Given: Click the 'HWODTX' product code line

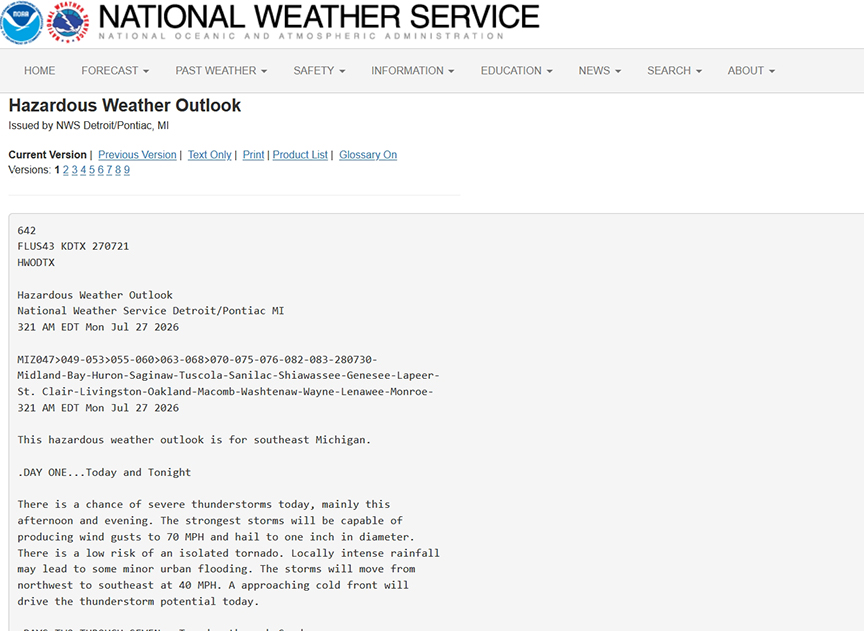Looking at the screenshot, I should click(36, 262).
